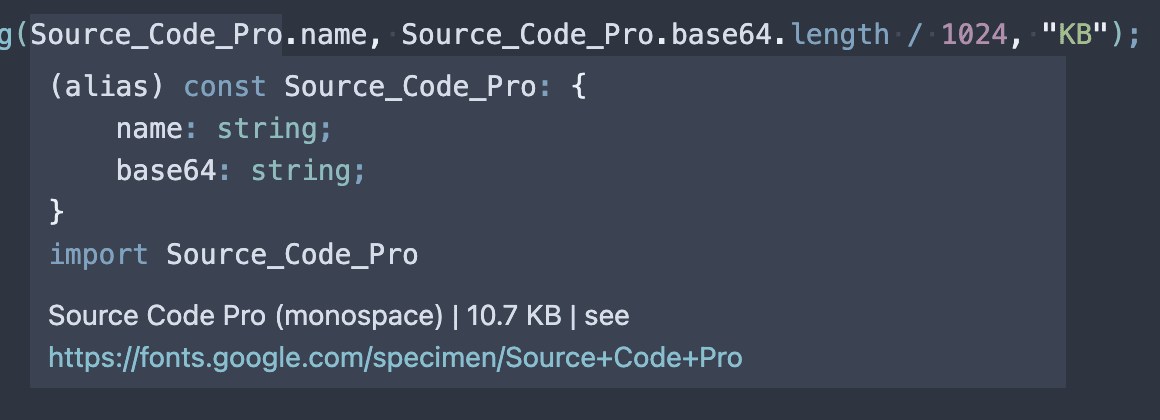Click base64 field in tooltip type definition
This screenshot has height=420, width=1160.
(x=166, y=171)
